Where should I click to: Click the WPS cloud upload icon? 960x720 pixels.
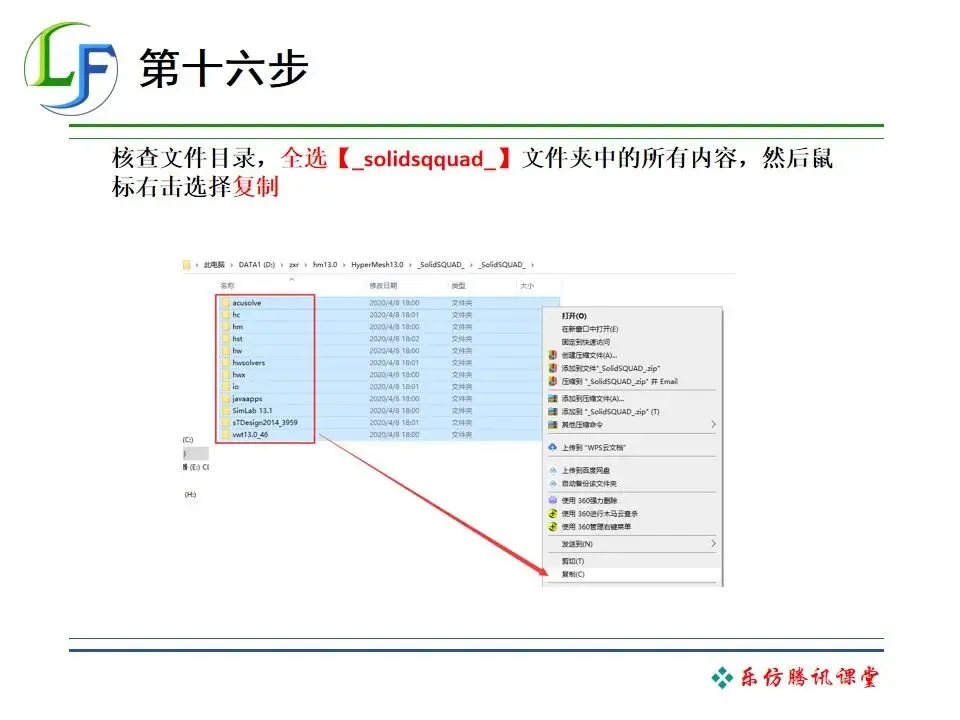pyautogui.click(x=552, y=448)
